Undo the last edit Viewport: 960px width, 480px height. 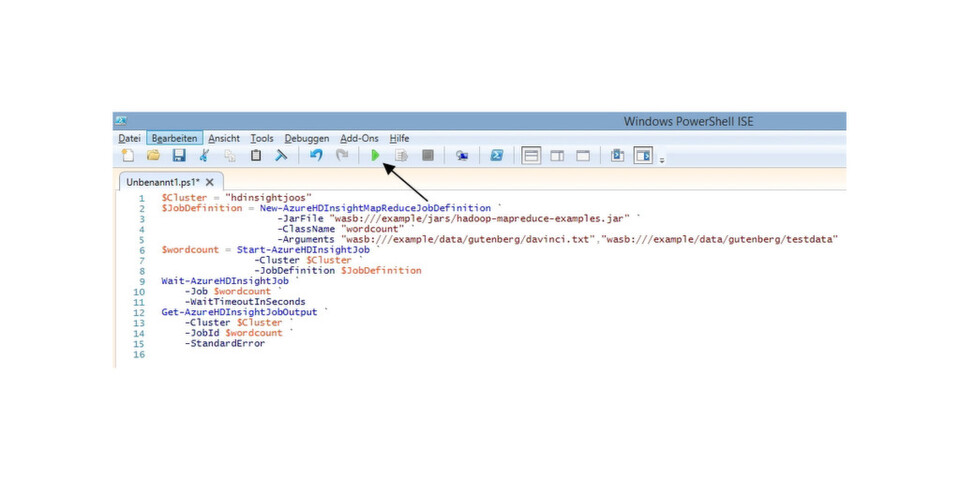pyautogui.click(x=316, y=156)
